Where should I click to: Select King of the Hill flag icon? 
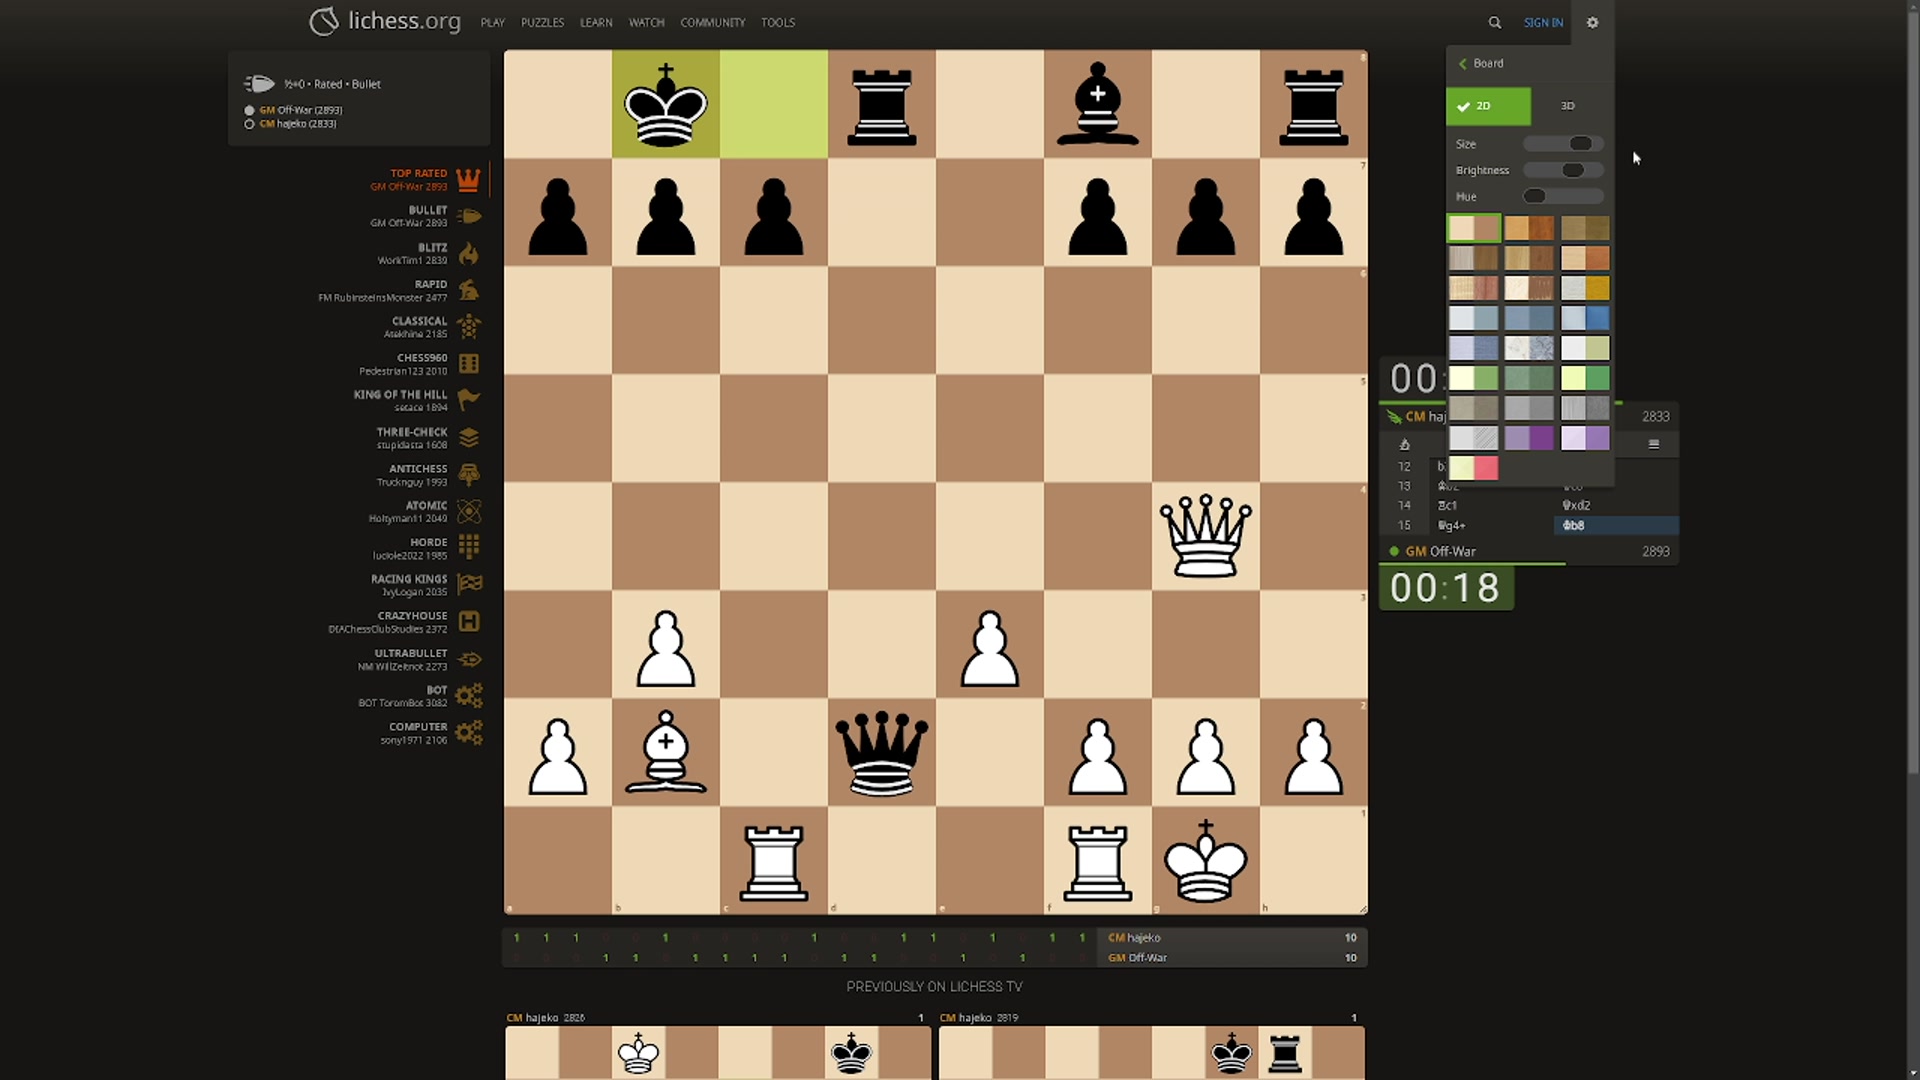click(x=468, y=400)
